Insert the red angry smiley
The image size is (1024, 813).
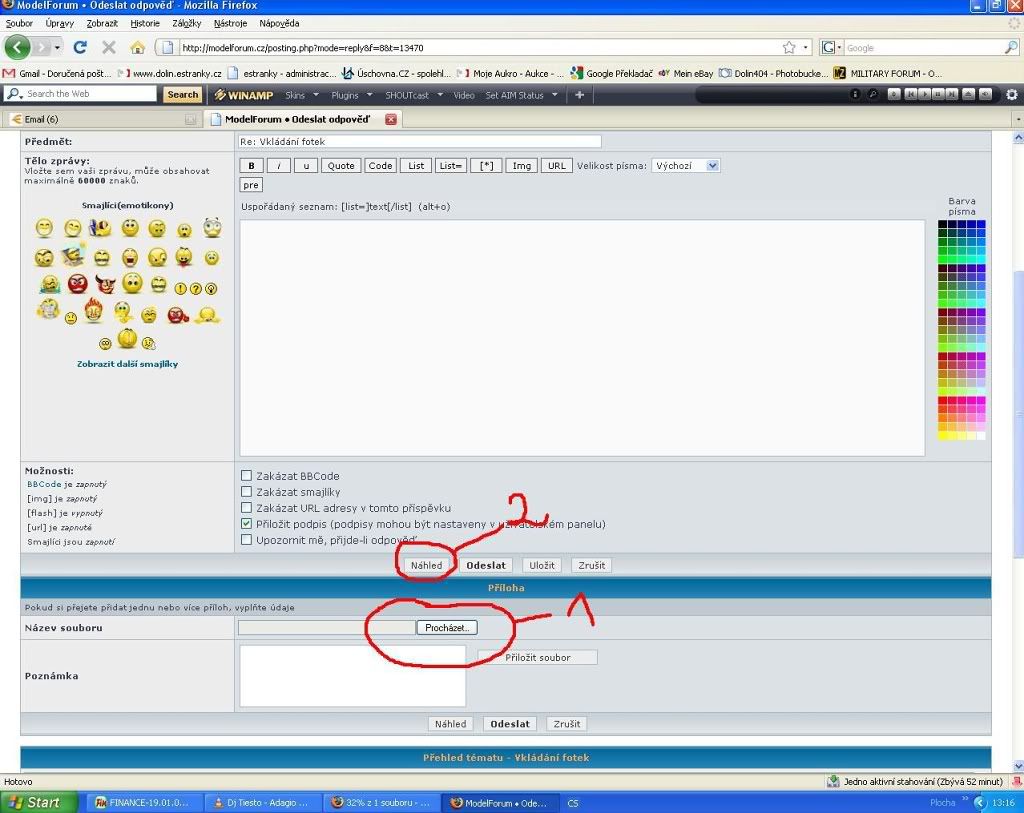click(77, 284)
